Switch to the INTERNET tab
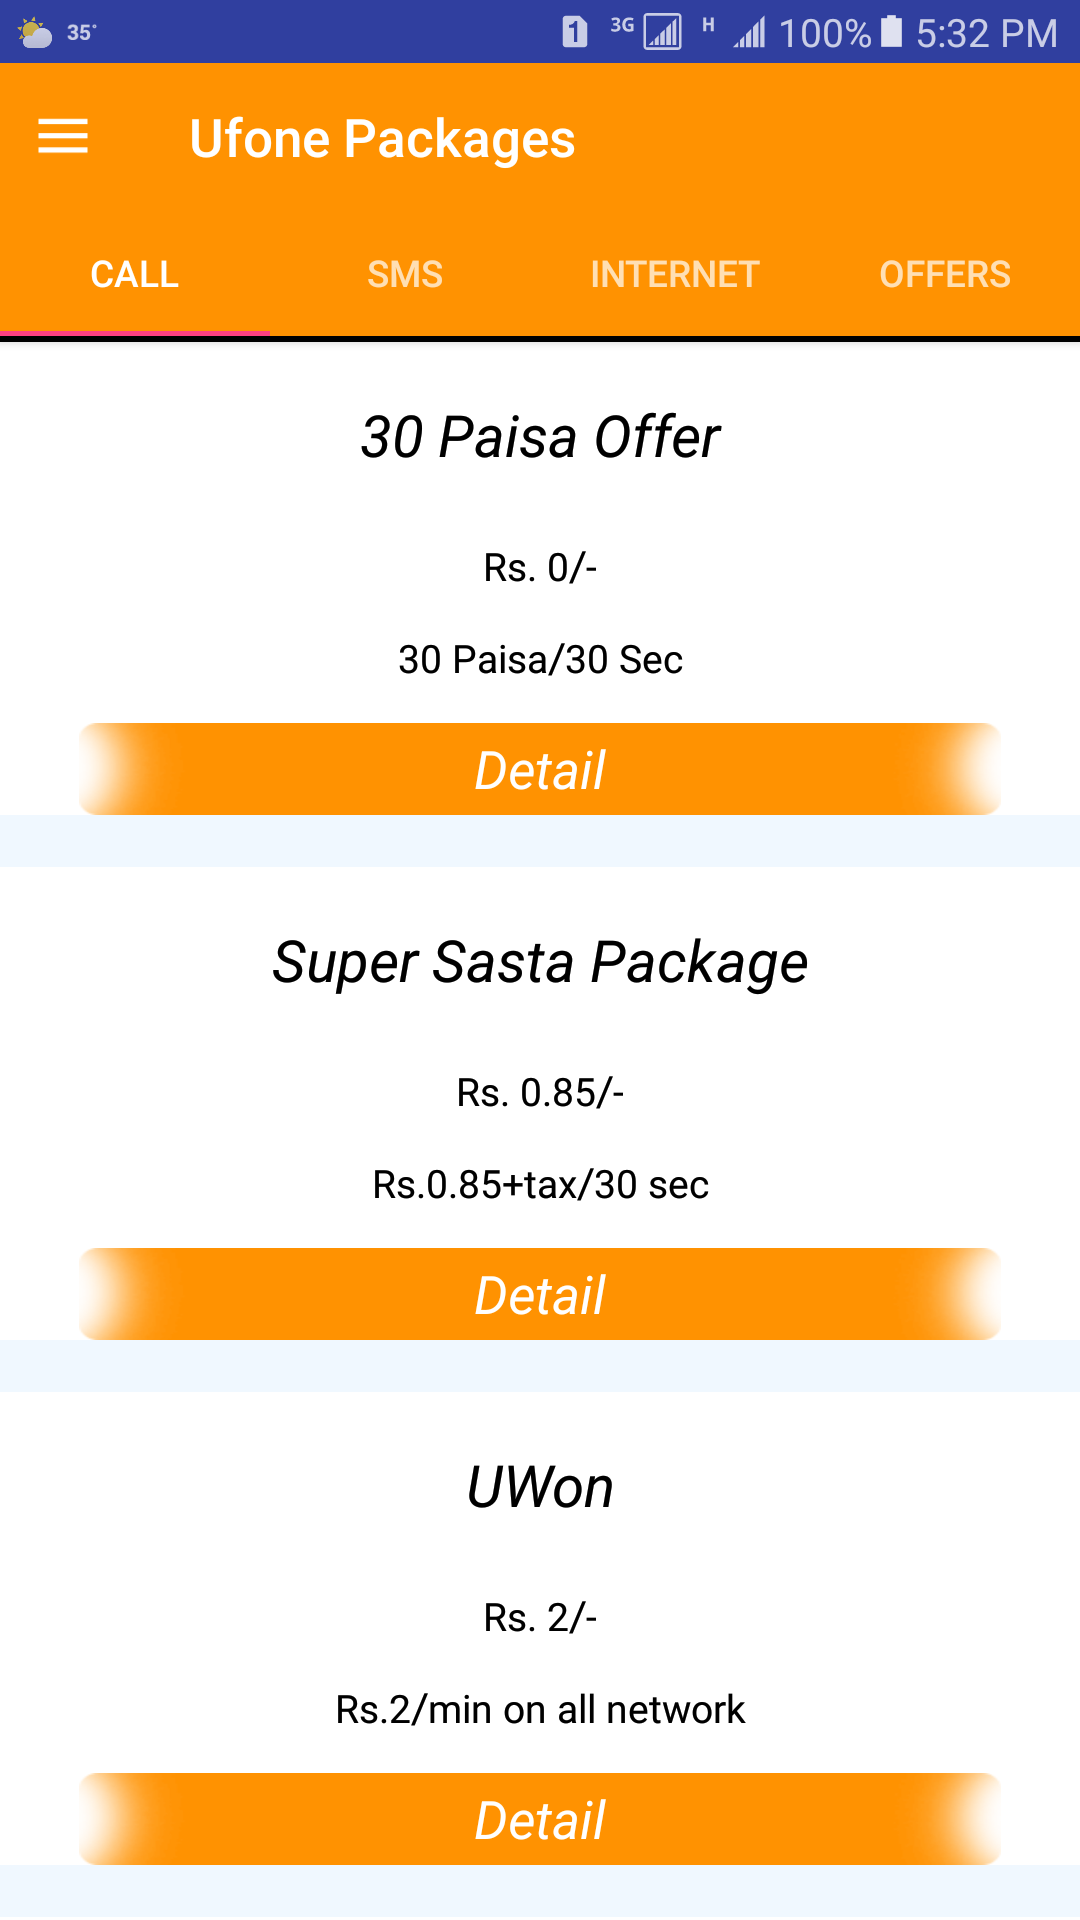 pyautogui.click(x=675, y=274)
